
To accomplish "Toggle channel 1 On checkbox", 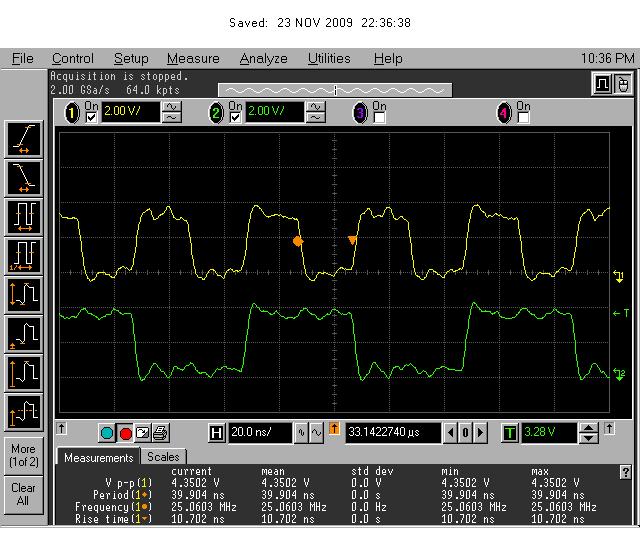I will [92, 117].
